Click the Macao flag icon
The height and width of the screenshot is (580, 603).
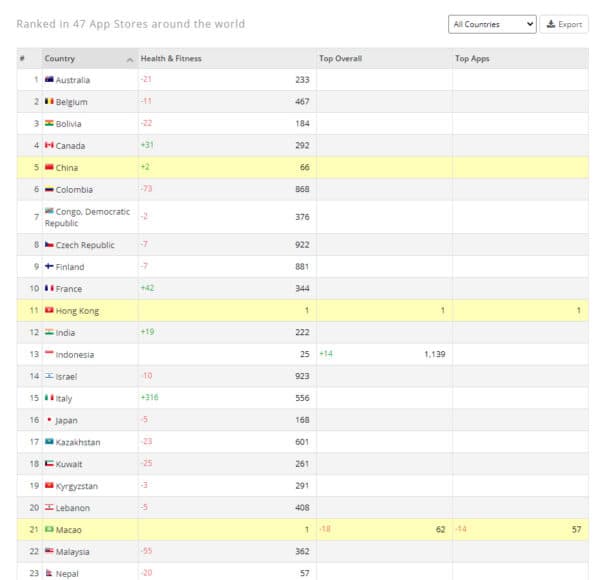[49, 529]
